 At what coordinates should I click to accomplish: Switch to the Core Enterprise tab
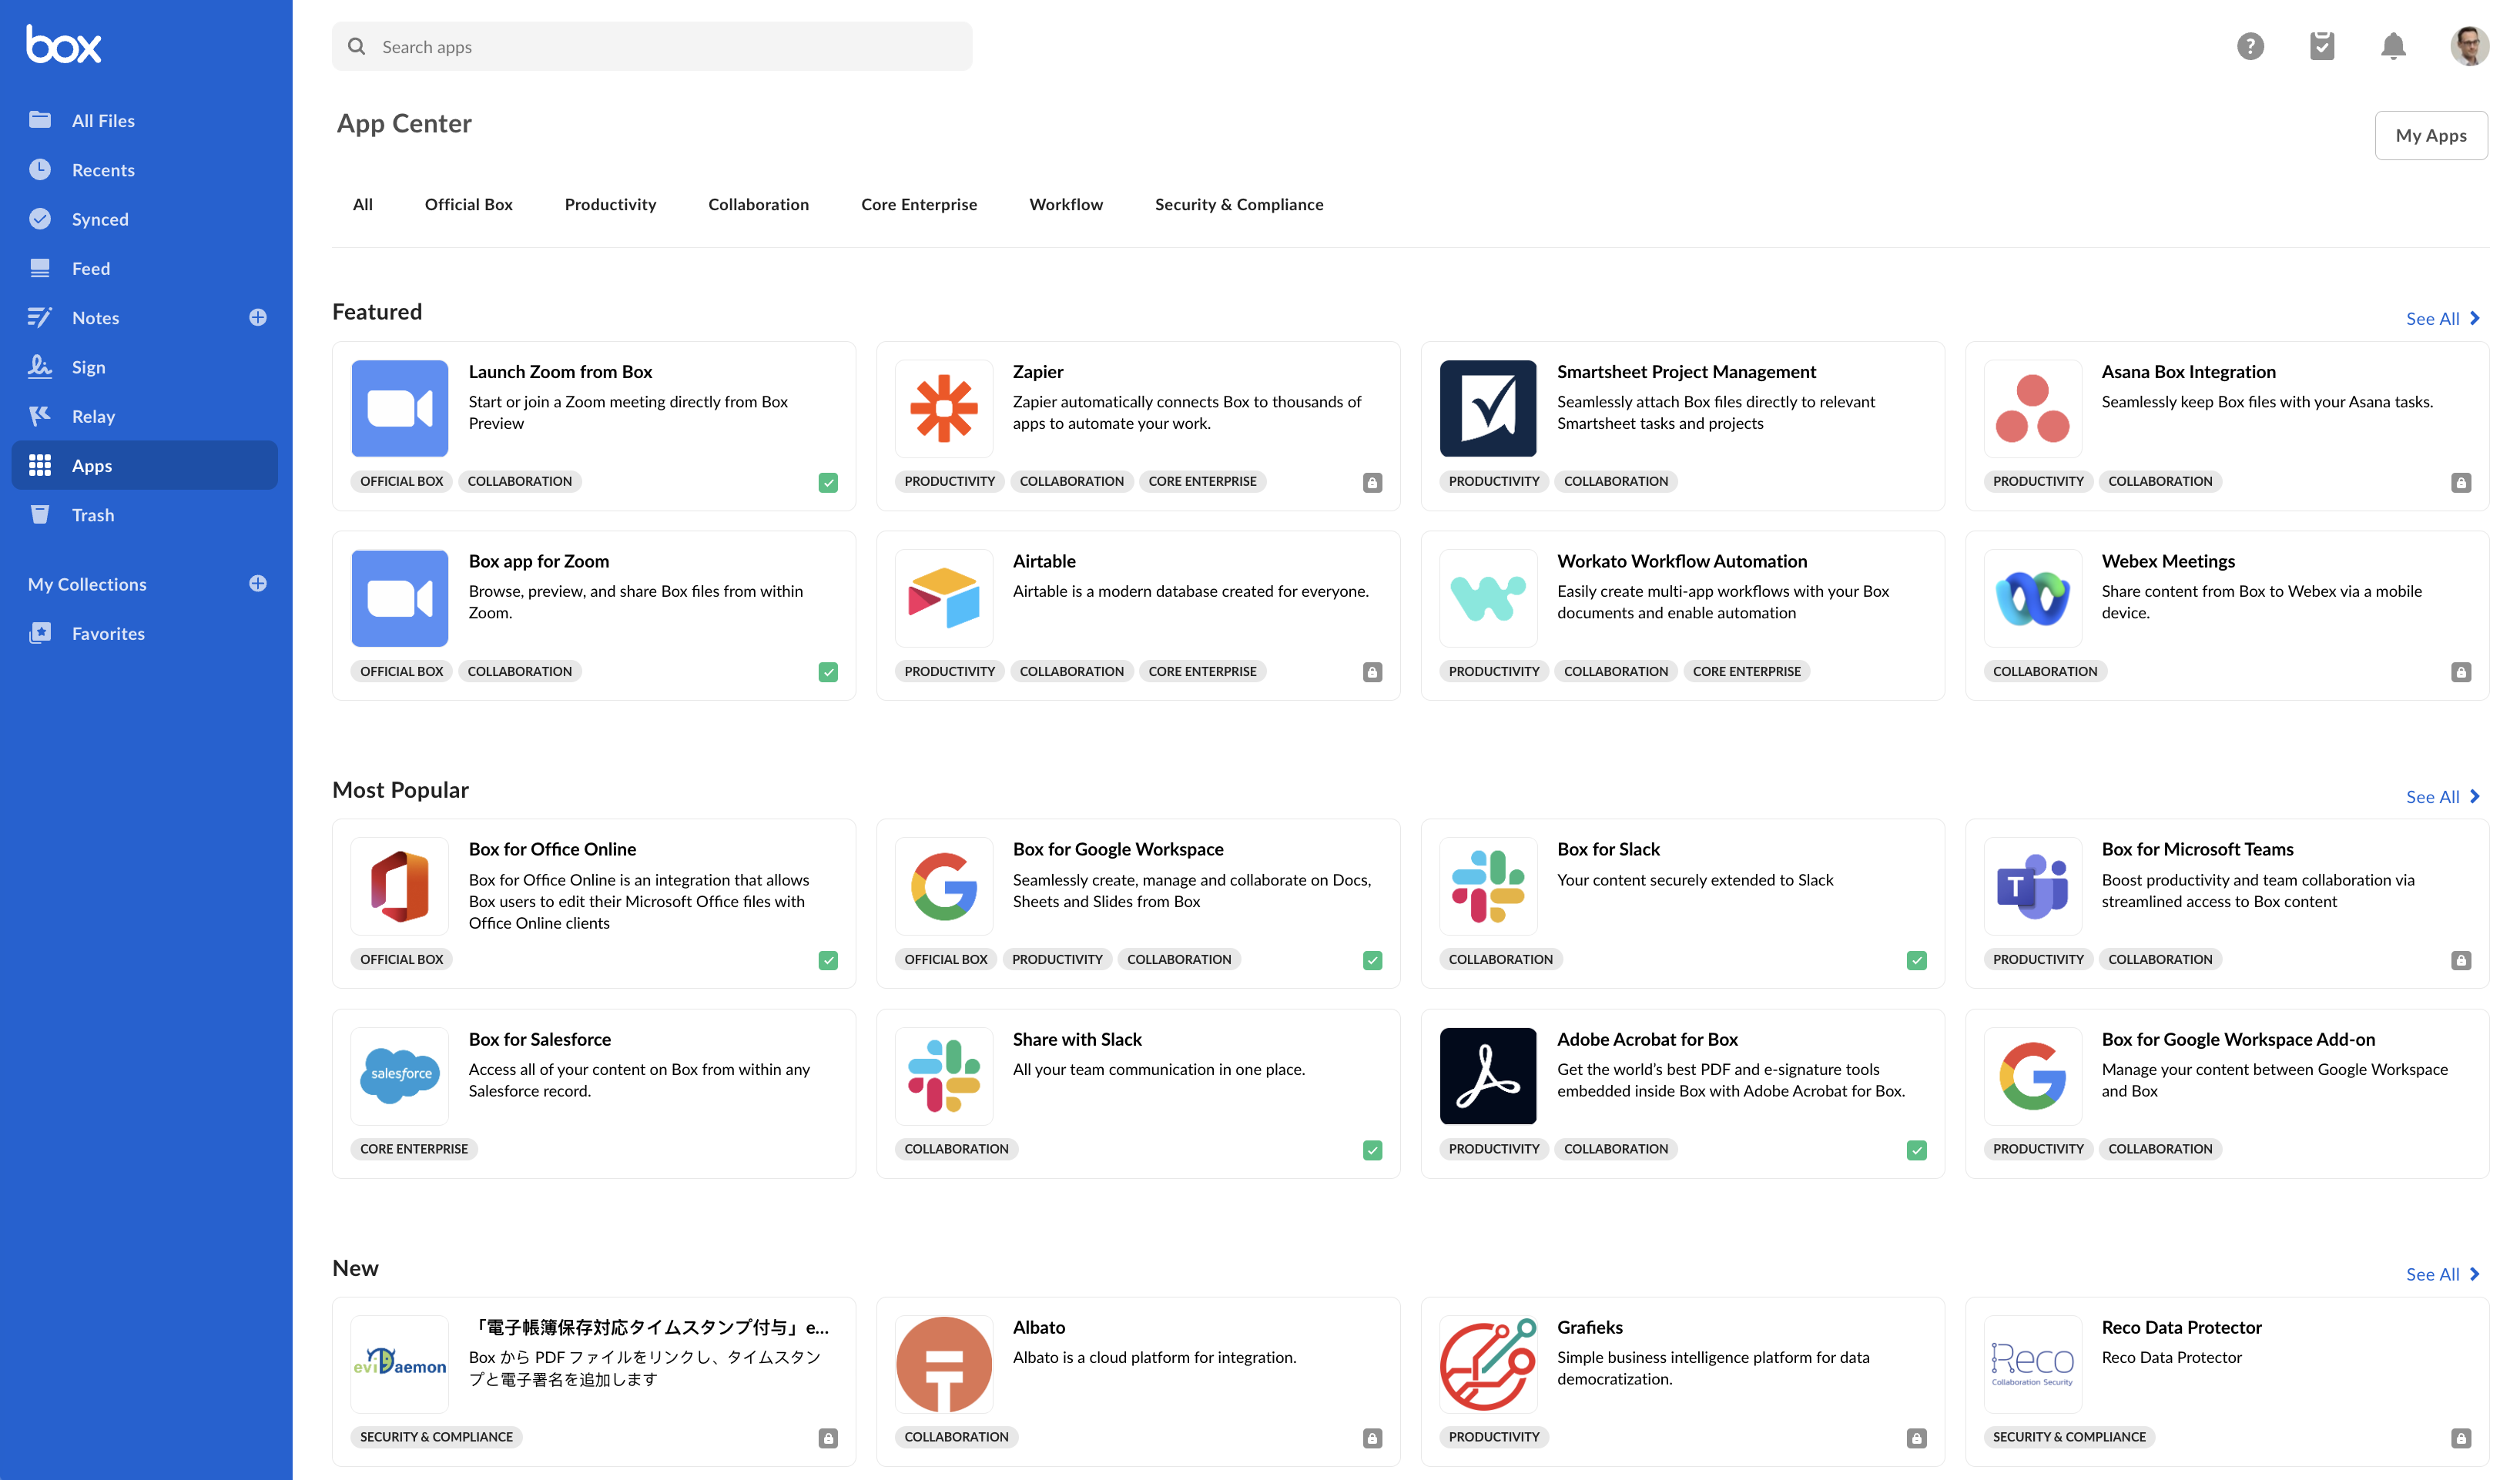click(919, 204)
